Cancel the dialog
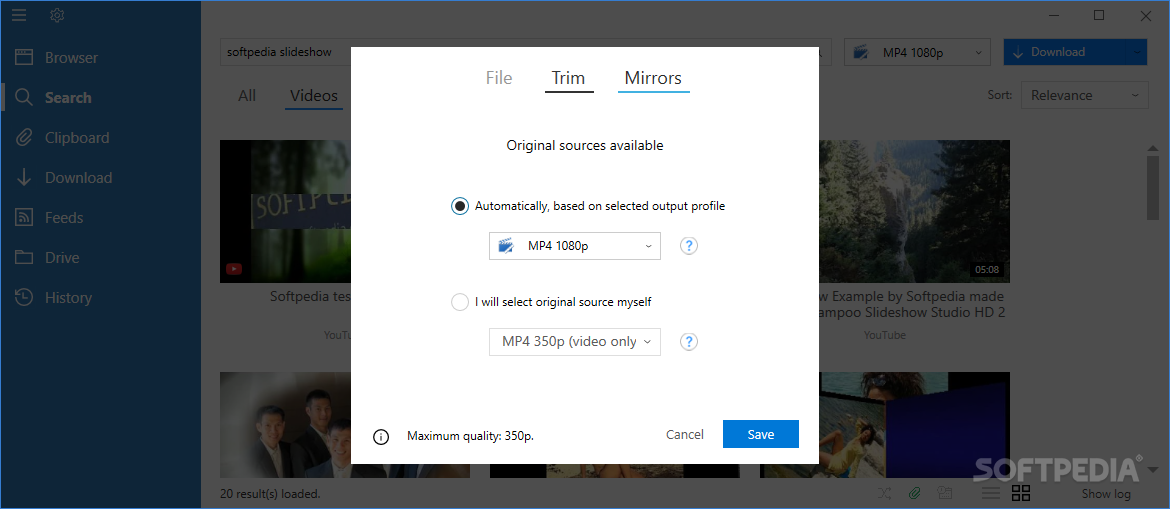The image size is (1170, 509). click(685, 434)
